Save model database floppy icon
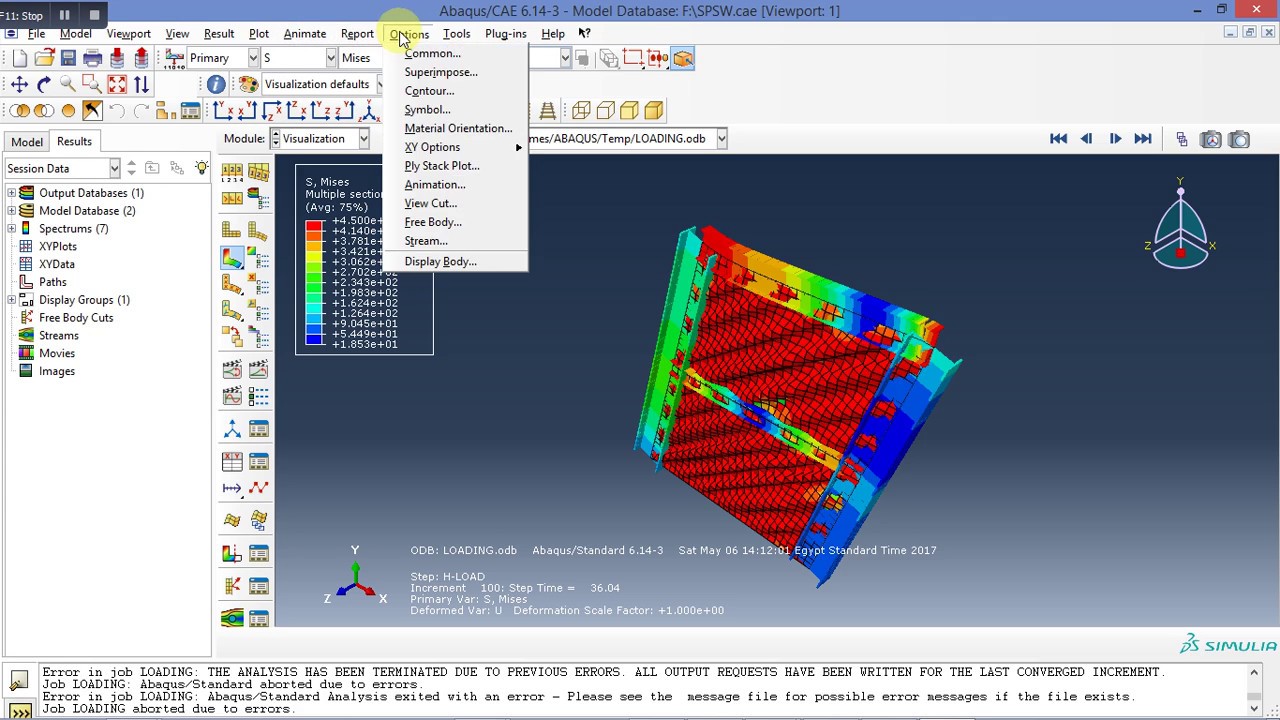This screenshot has width=1280, height=720. [68, 58]
